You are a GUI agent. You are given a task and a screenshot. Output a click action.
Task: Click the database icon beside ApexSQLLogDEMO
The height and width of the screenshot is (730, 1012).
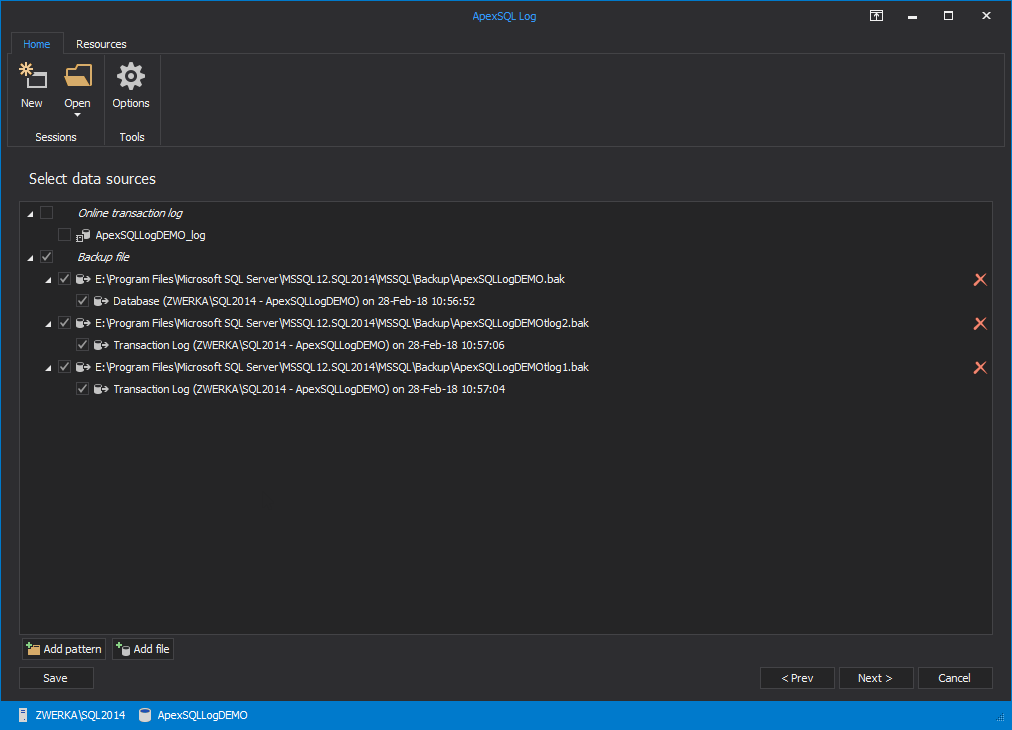click(145, 715)
